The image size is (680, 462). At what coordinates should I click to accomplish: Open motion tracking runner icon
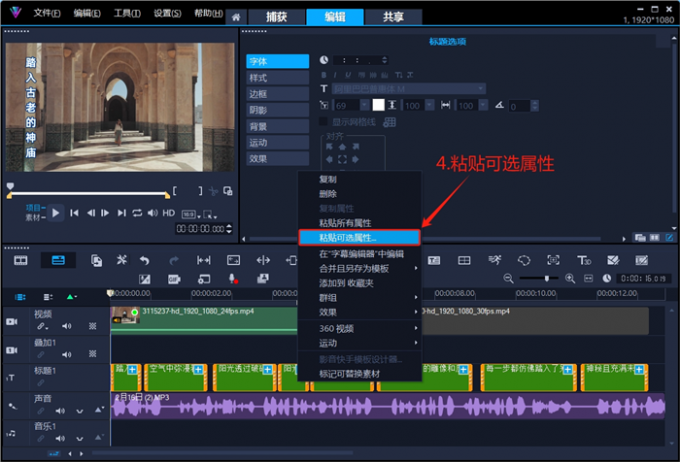pyautogui.click(x=494, y=260)
